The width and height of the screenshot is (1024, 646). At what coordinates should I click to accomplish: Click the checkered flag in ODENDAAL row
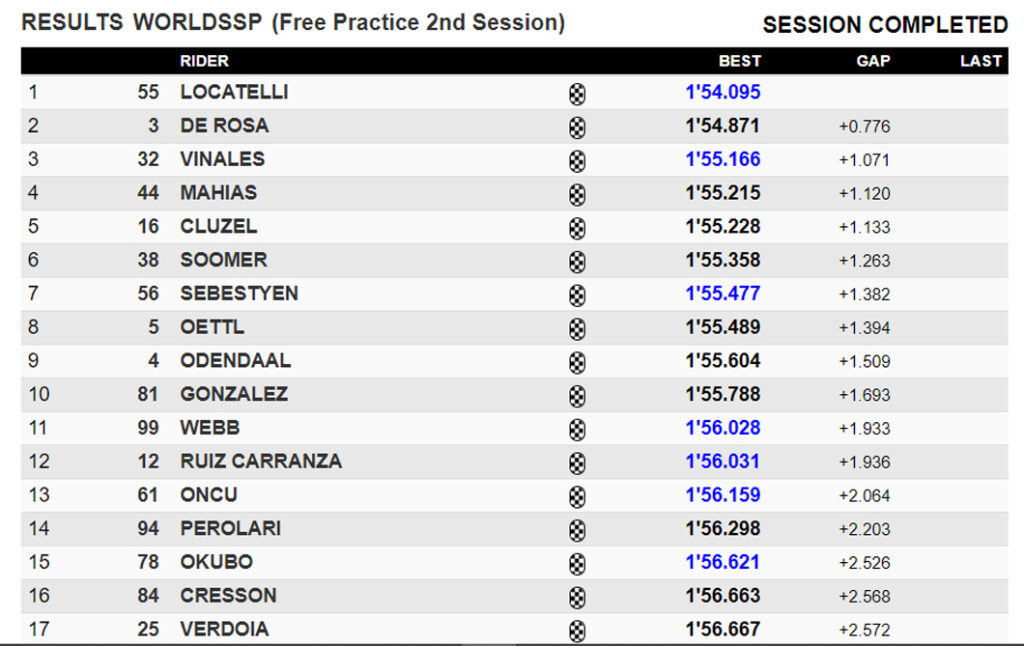click(x=577, y=362)
